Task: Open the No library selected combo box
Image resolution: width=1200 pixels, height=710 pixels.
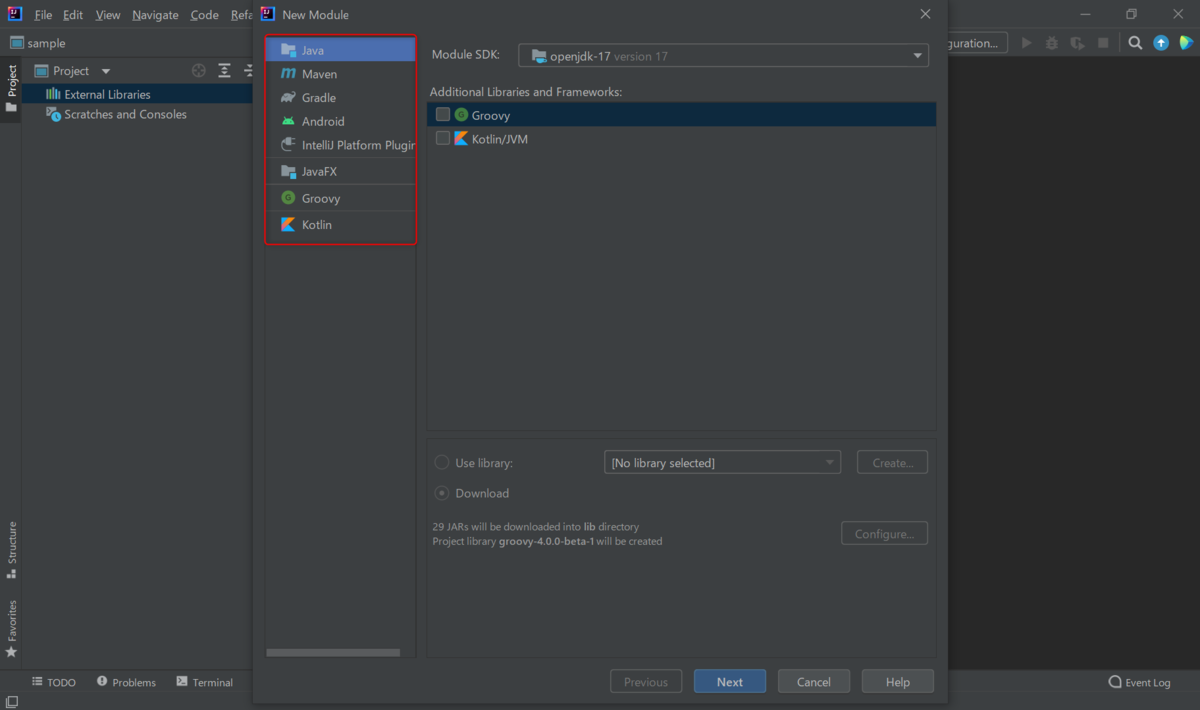Action: [x=722, y=463]
